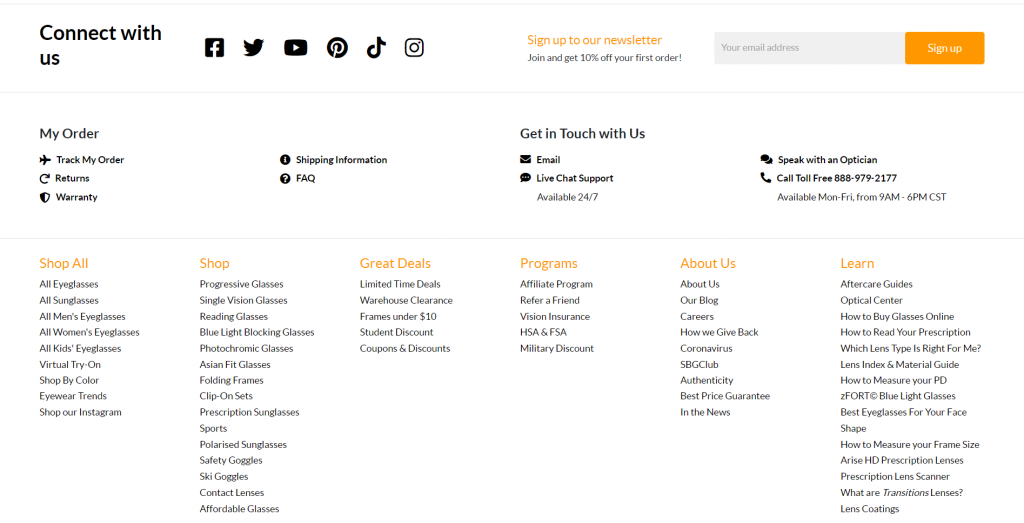Click the airplane icon beside Track My Order
Image resolution: width=1024 pixels, height=523 pixels.
click(45, 160)
